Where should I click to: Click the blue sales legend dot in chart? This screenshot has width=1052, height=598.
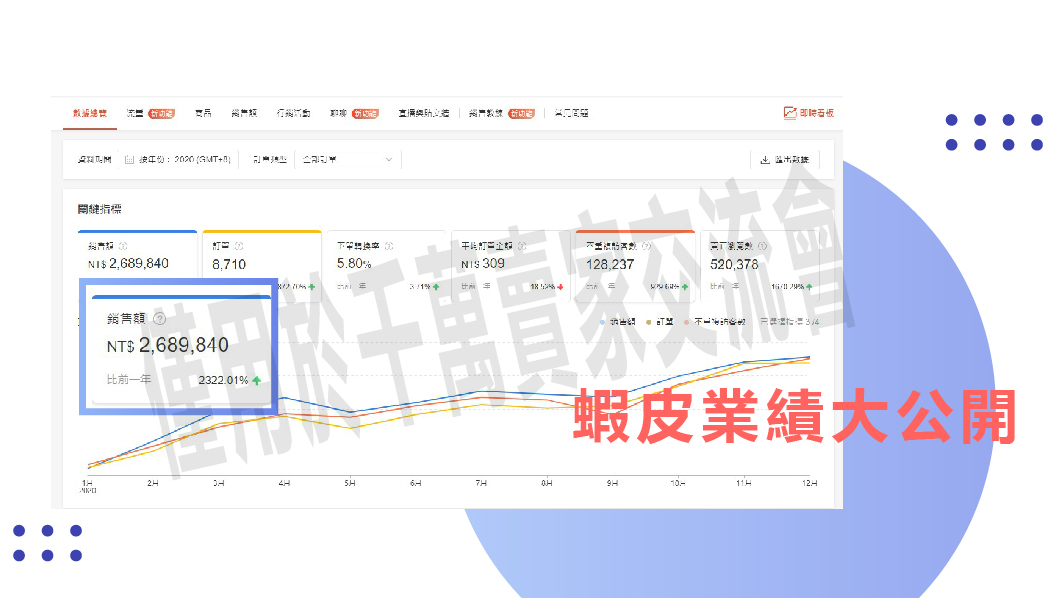(x=603, y=322)
